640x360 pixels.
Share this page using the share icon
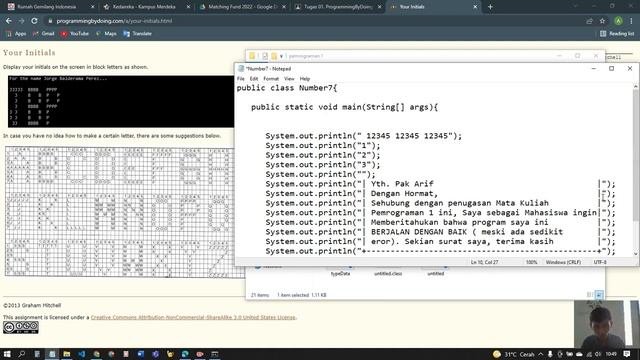589,21
